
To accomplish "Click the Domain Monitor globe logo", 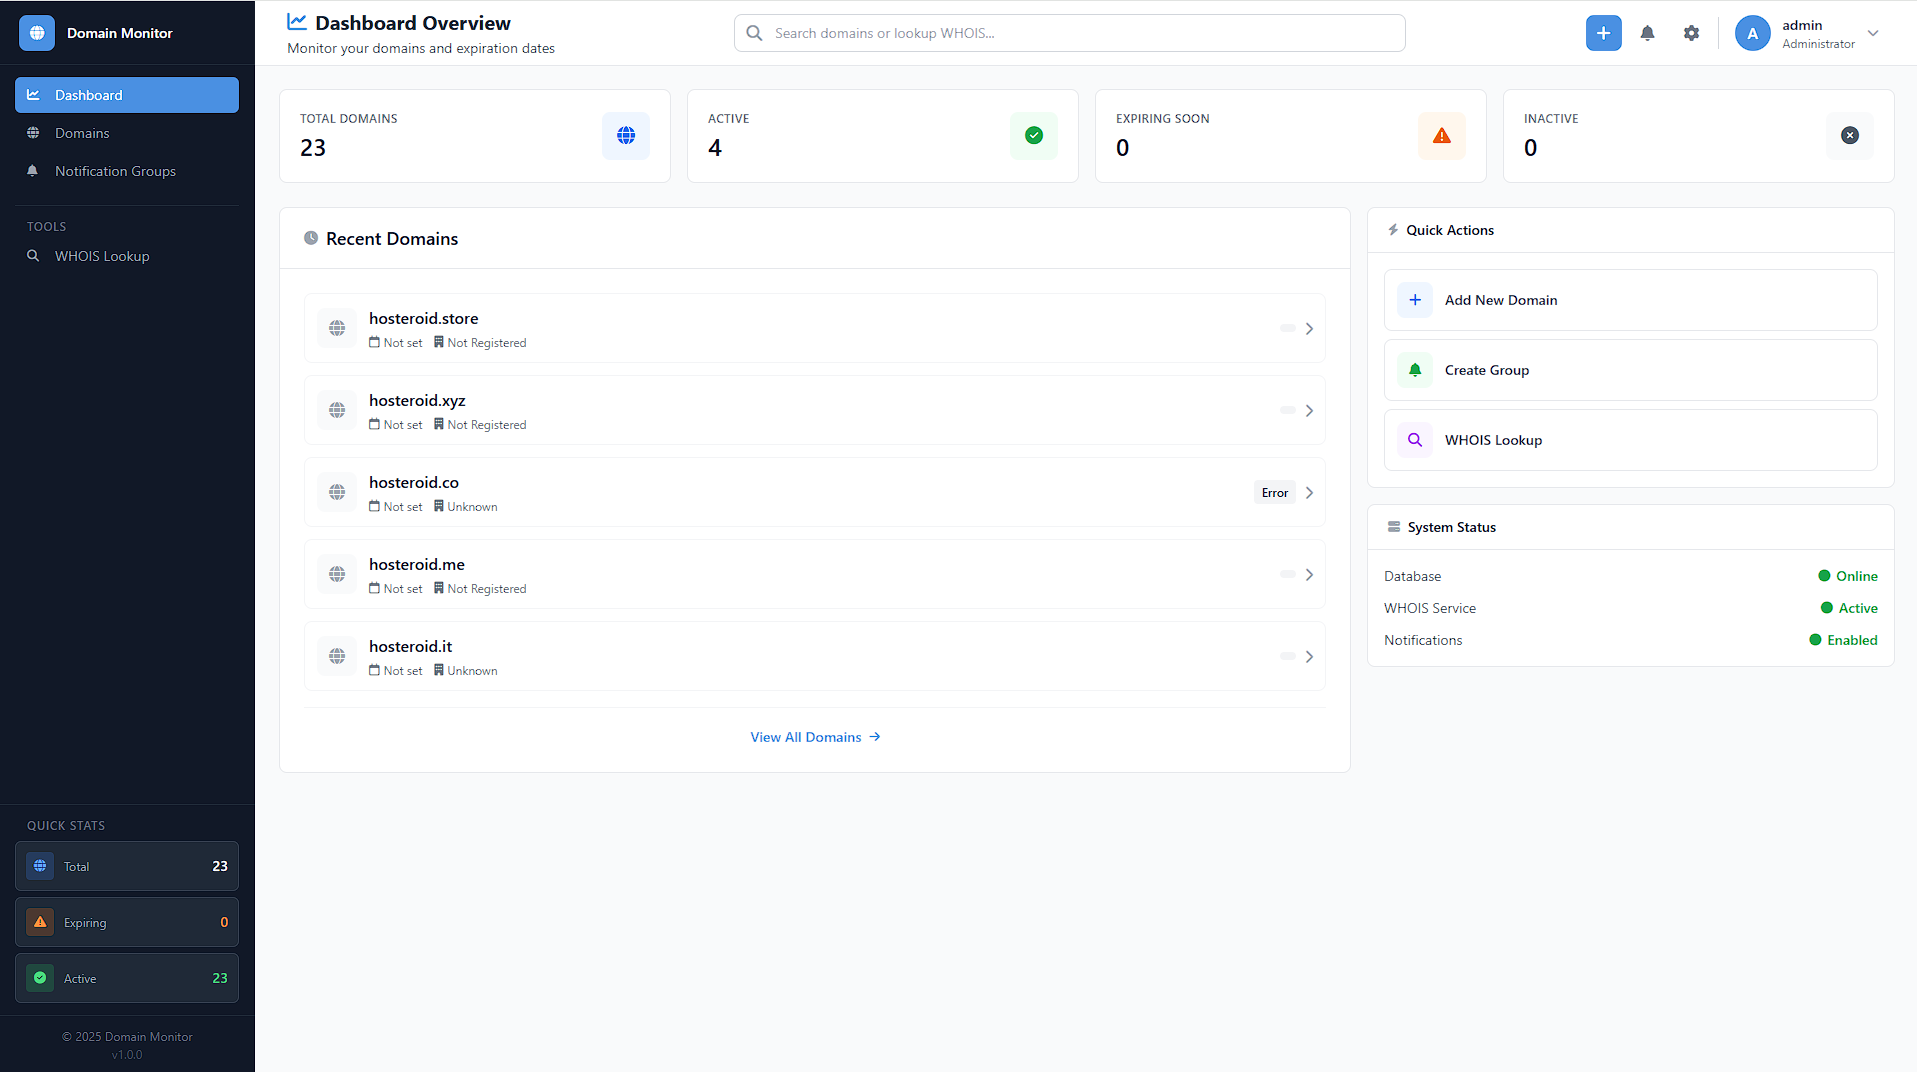I will coord(37,33).
